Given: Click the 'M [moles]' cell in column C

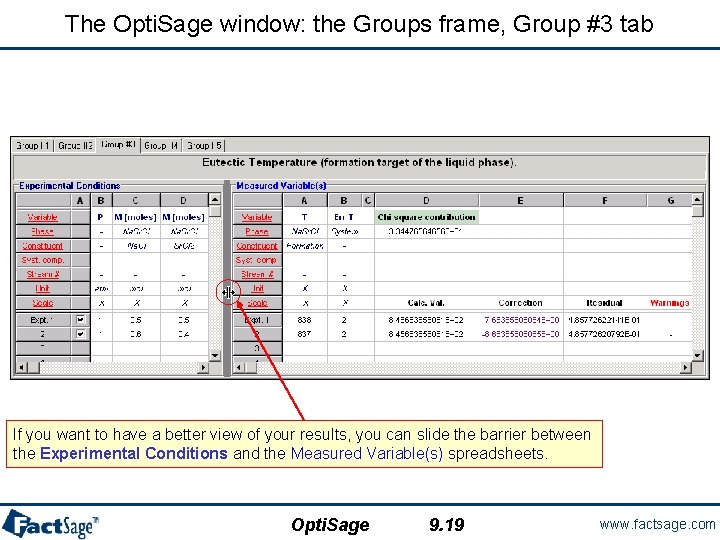Looking at the screenshot, I should [x=136, y=217].
